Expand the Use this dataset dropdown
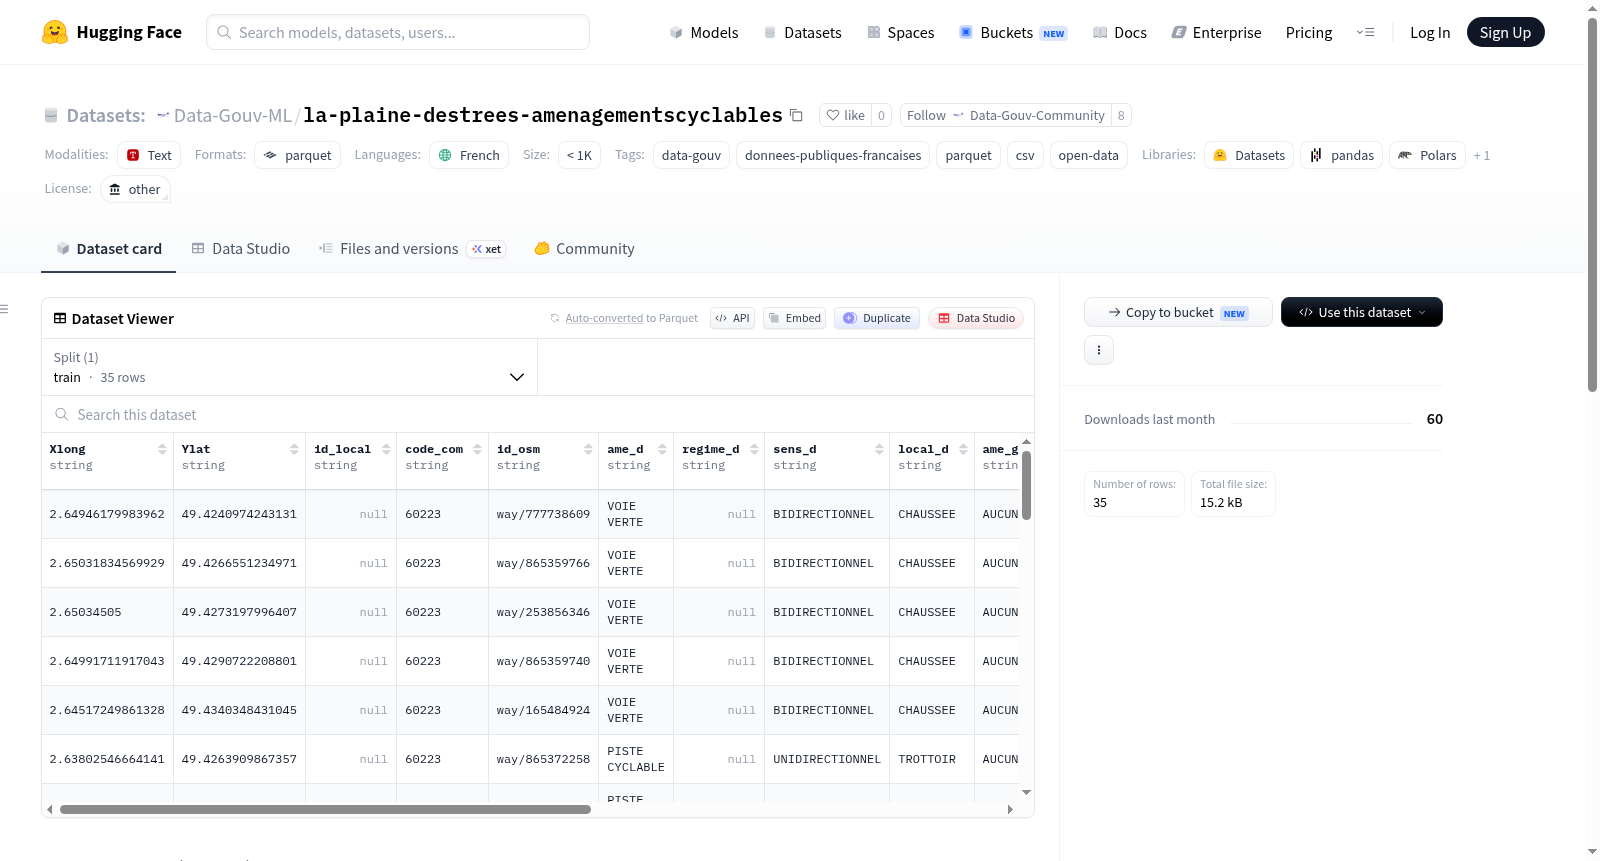This screenshot has height=861, width=1600. 1361,312
